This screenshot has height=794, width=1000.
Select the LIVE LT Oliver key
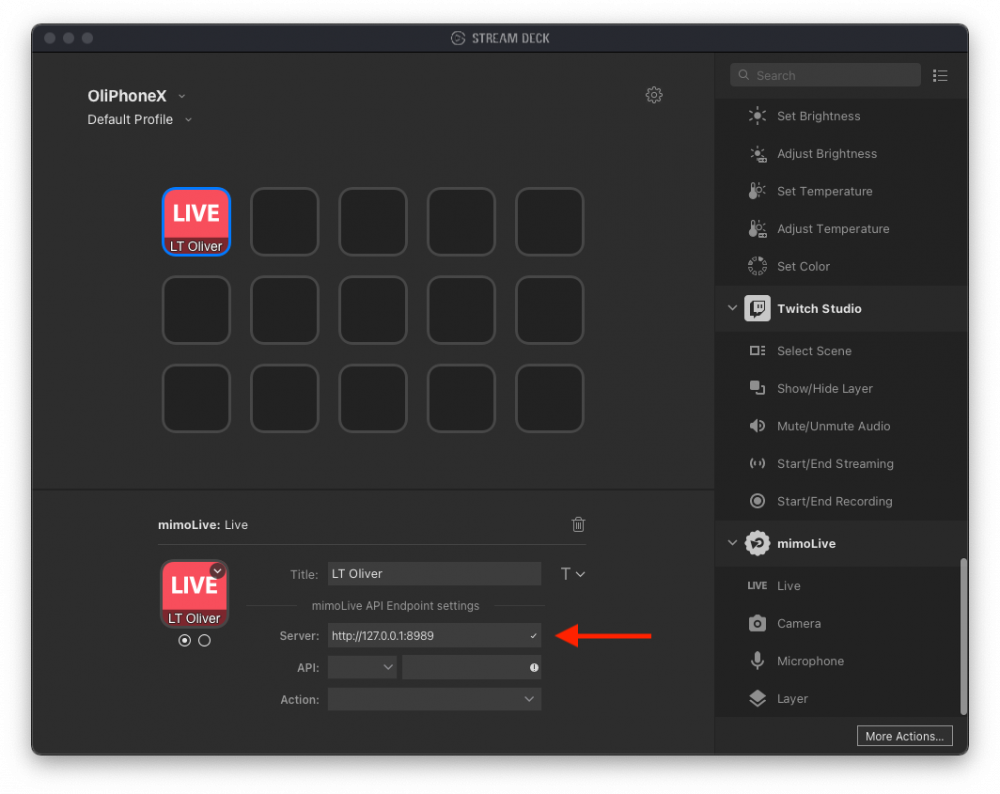coord(196,222)
